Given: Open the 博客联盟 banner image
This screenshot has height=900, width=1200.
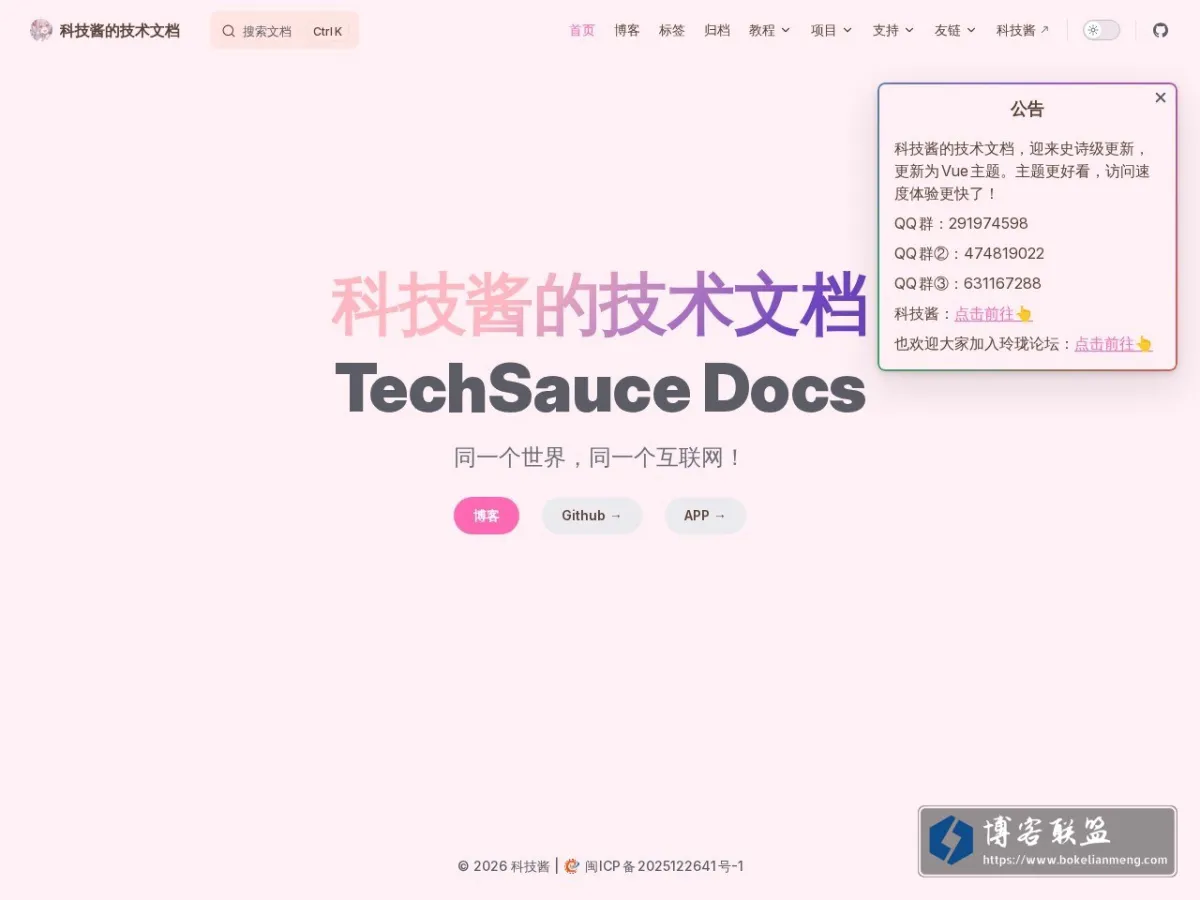Looking at the screenshot, I should tap(1047, 842).
